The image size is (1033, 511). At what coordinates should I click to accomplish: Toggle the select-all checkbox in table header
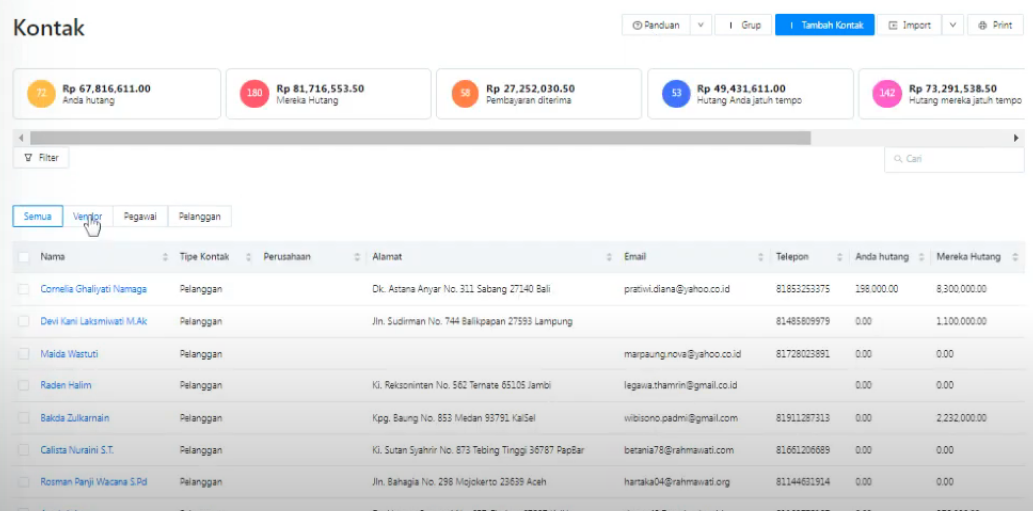point(24,257)
